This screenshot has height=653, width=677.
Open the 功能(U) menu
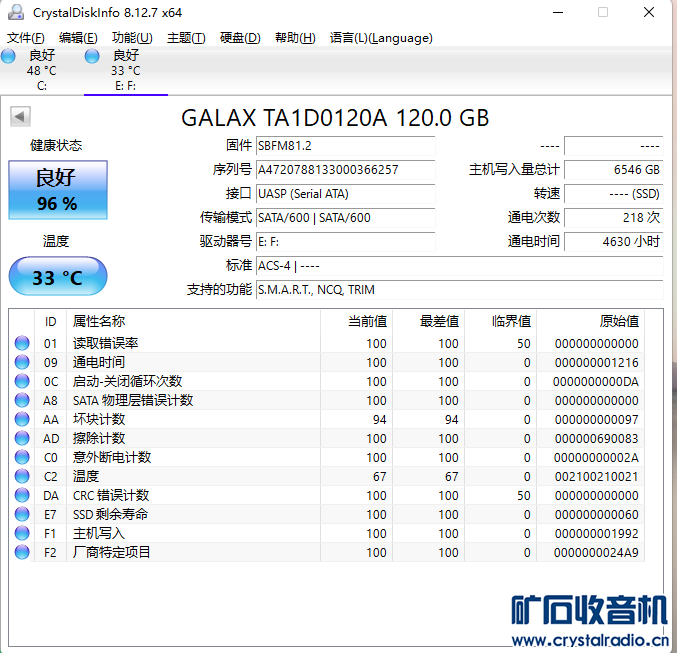132,38
